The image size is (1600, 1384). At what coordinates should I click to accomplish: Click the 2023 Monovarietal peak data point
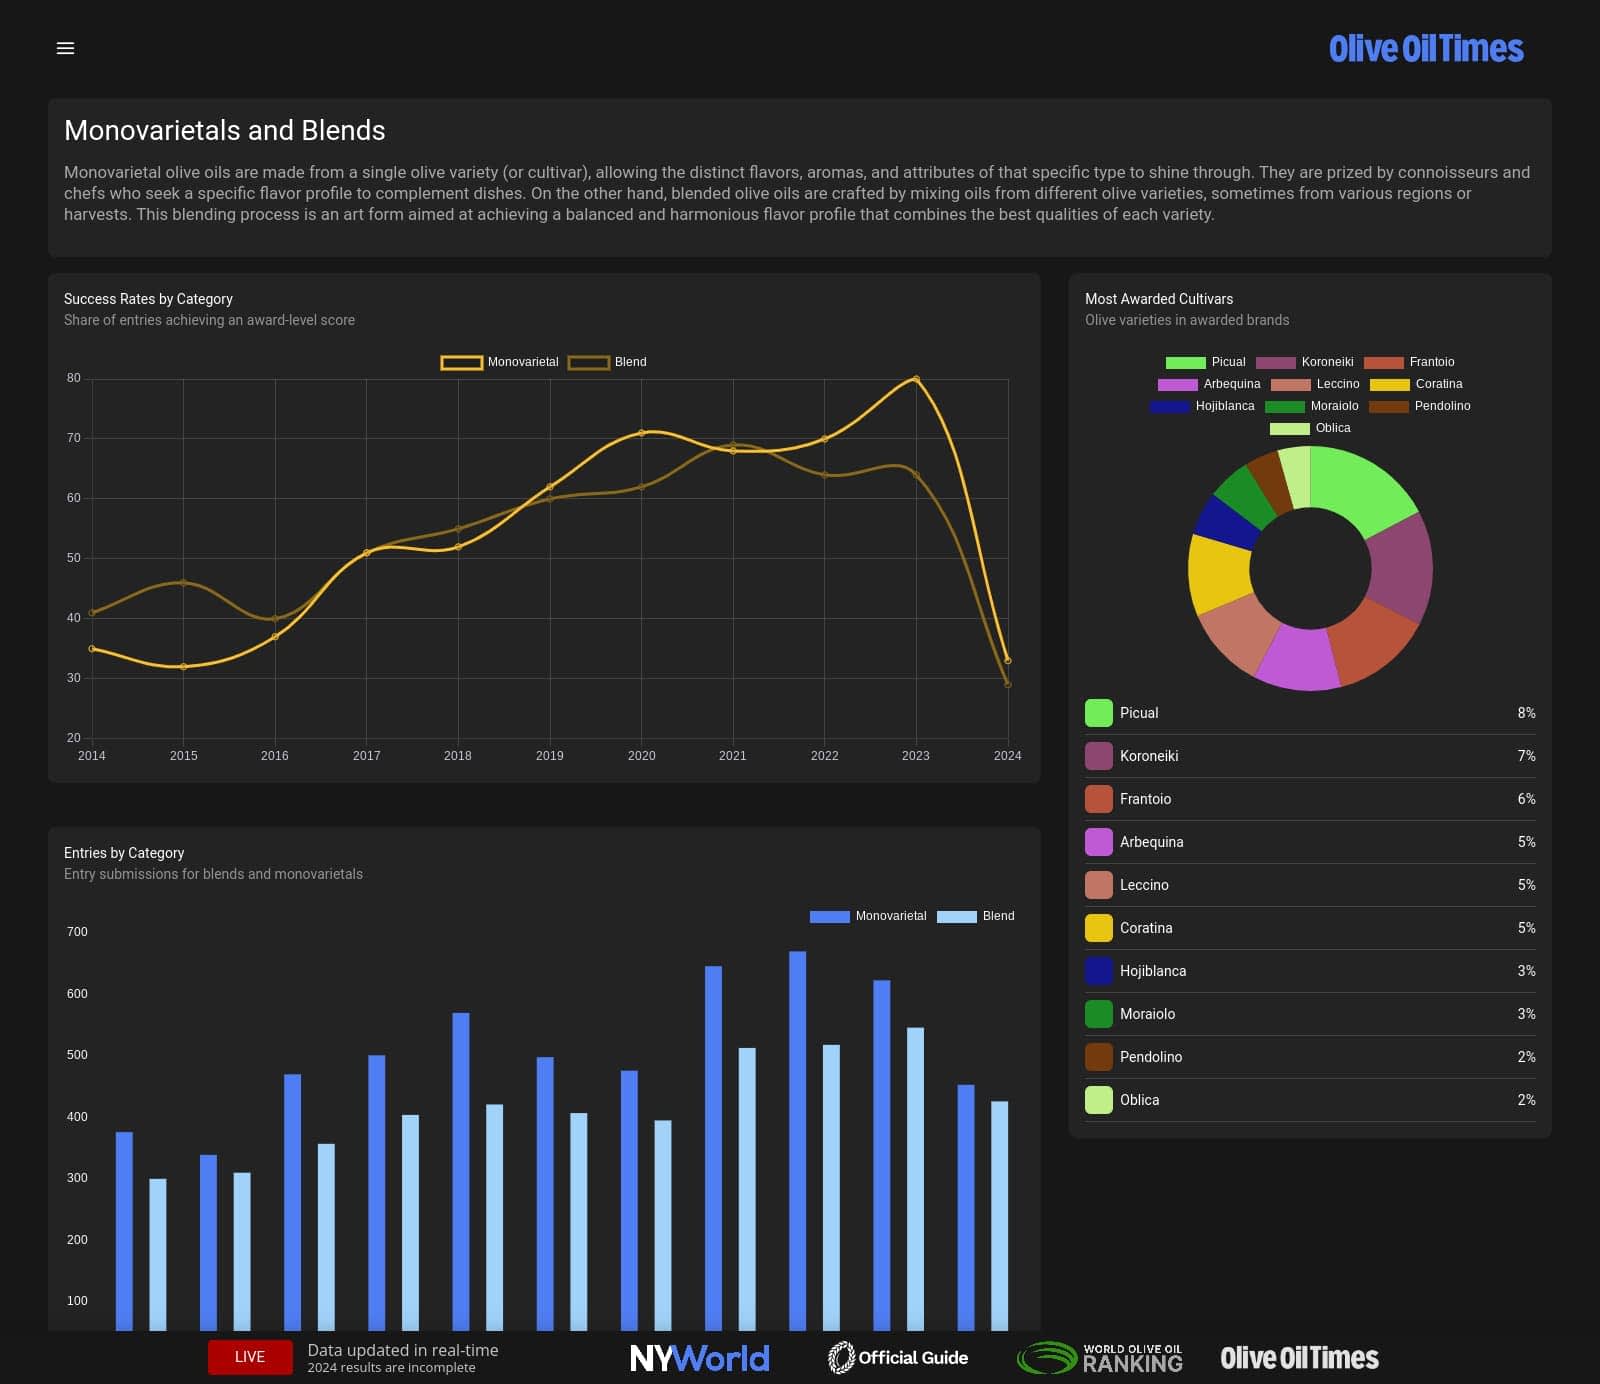[916, 379]
